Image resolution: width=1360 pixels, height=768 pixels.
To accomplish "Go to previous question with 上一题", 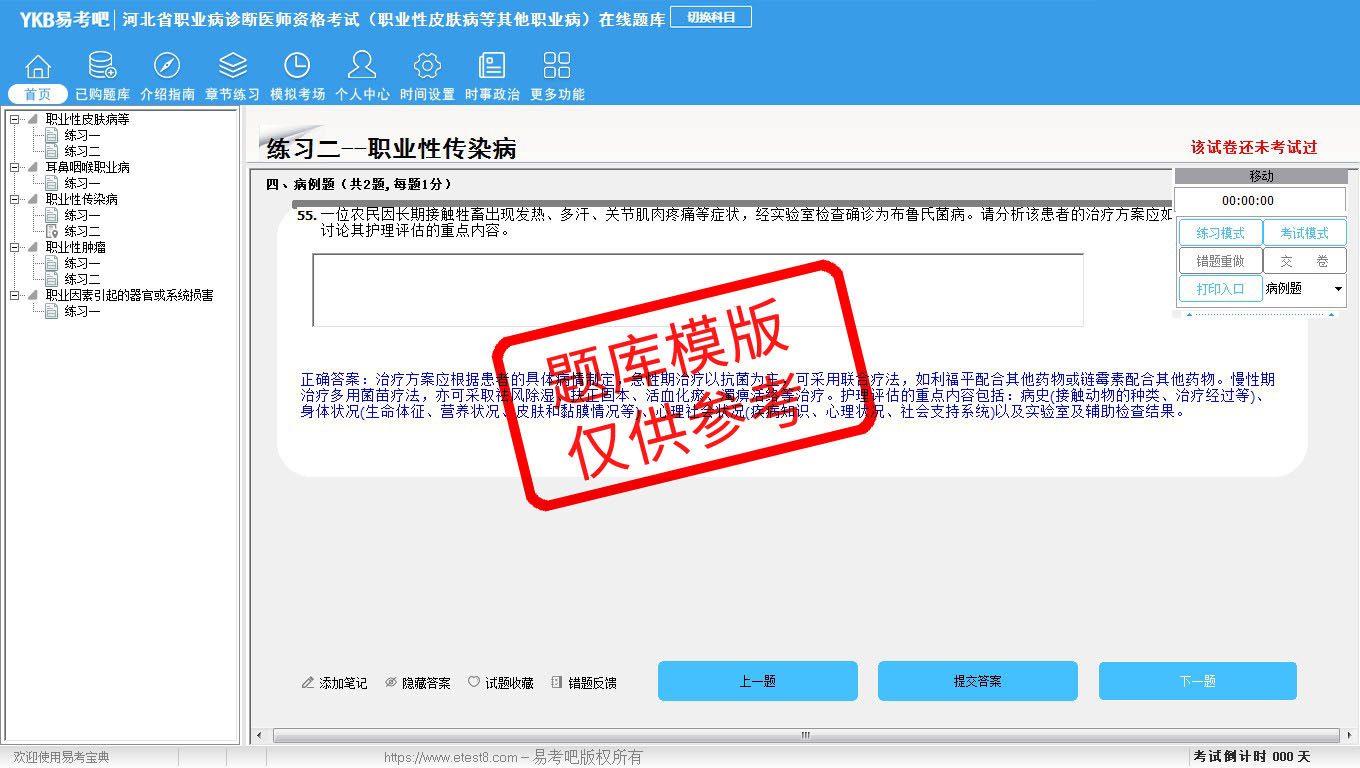I will click(757, 681).
